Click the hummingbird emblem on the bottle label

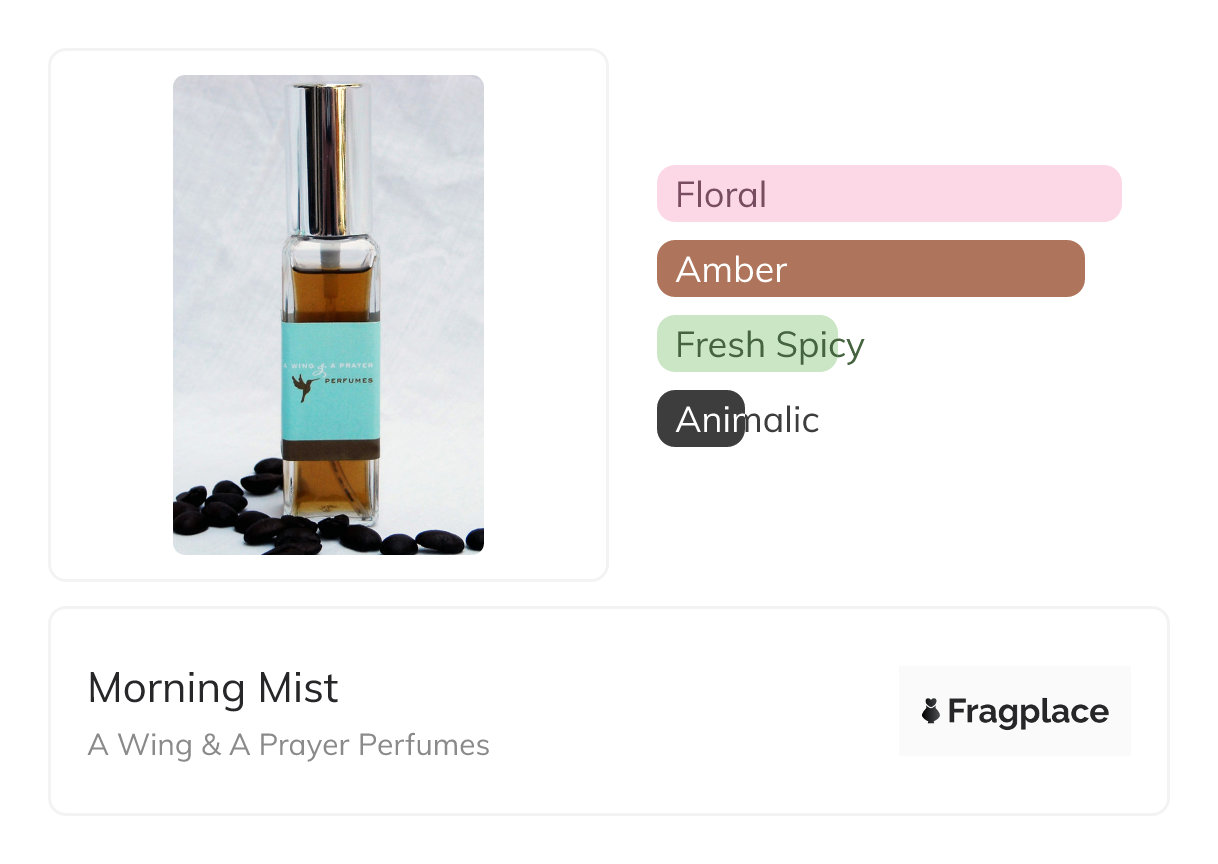[303, 386]
